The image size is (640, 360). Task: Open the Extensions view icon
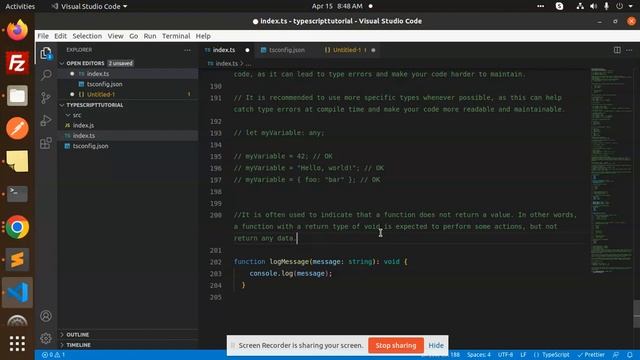[46, 143]
